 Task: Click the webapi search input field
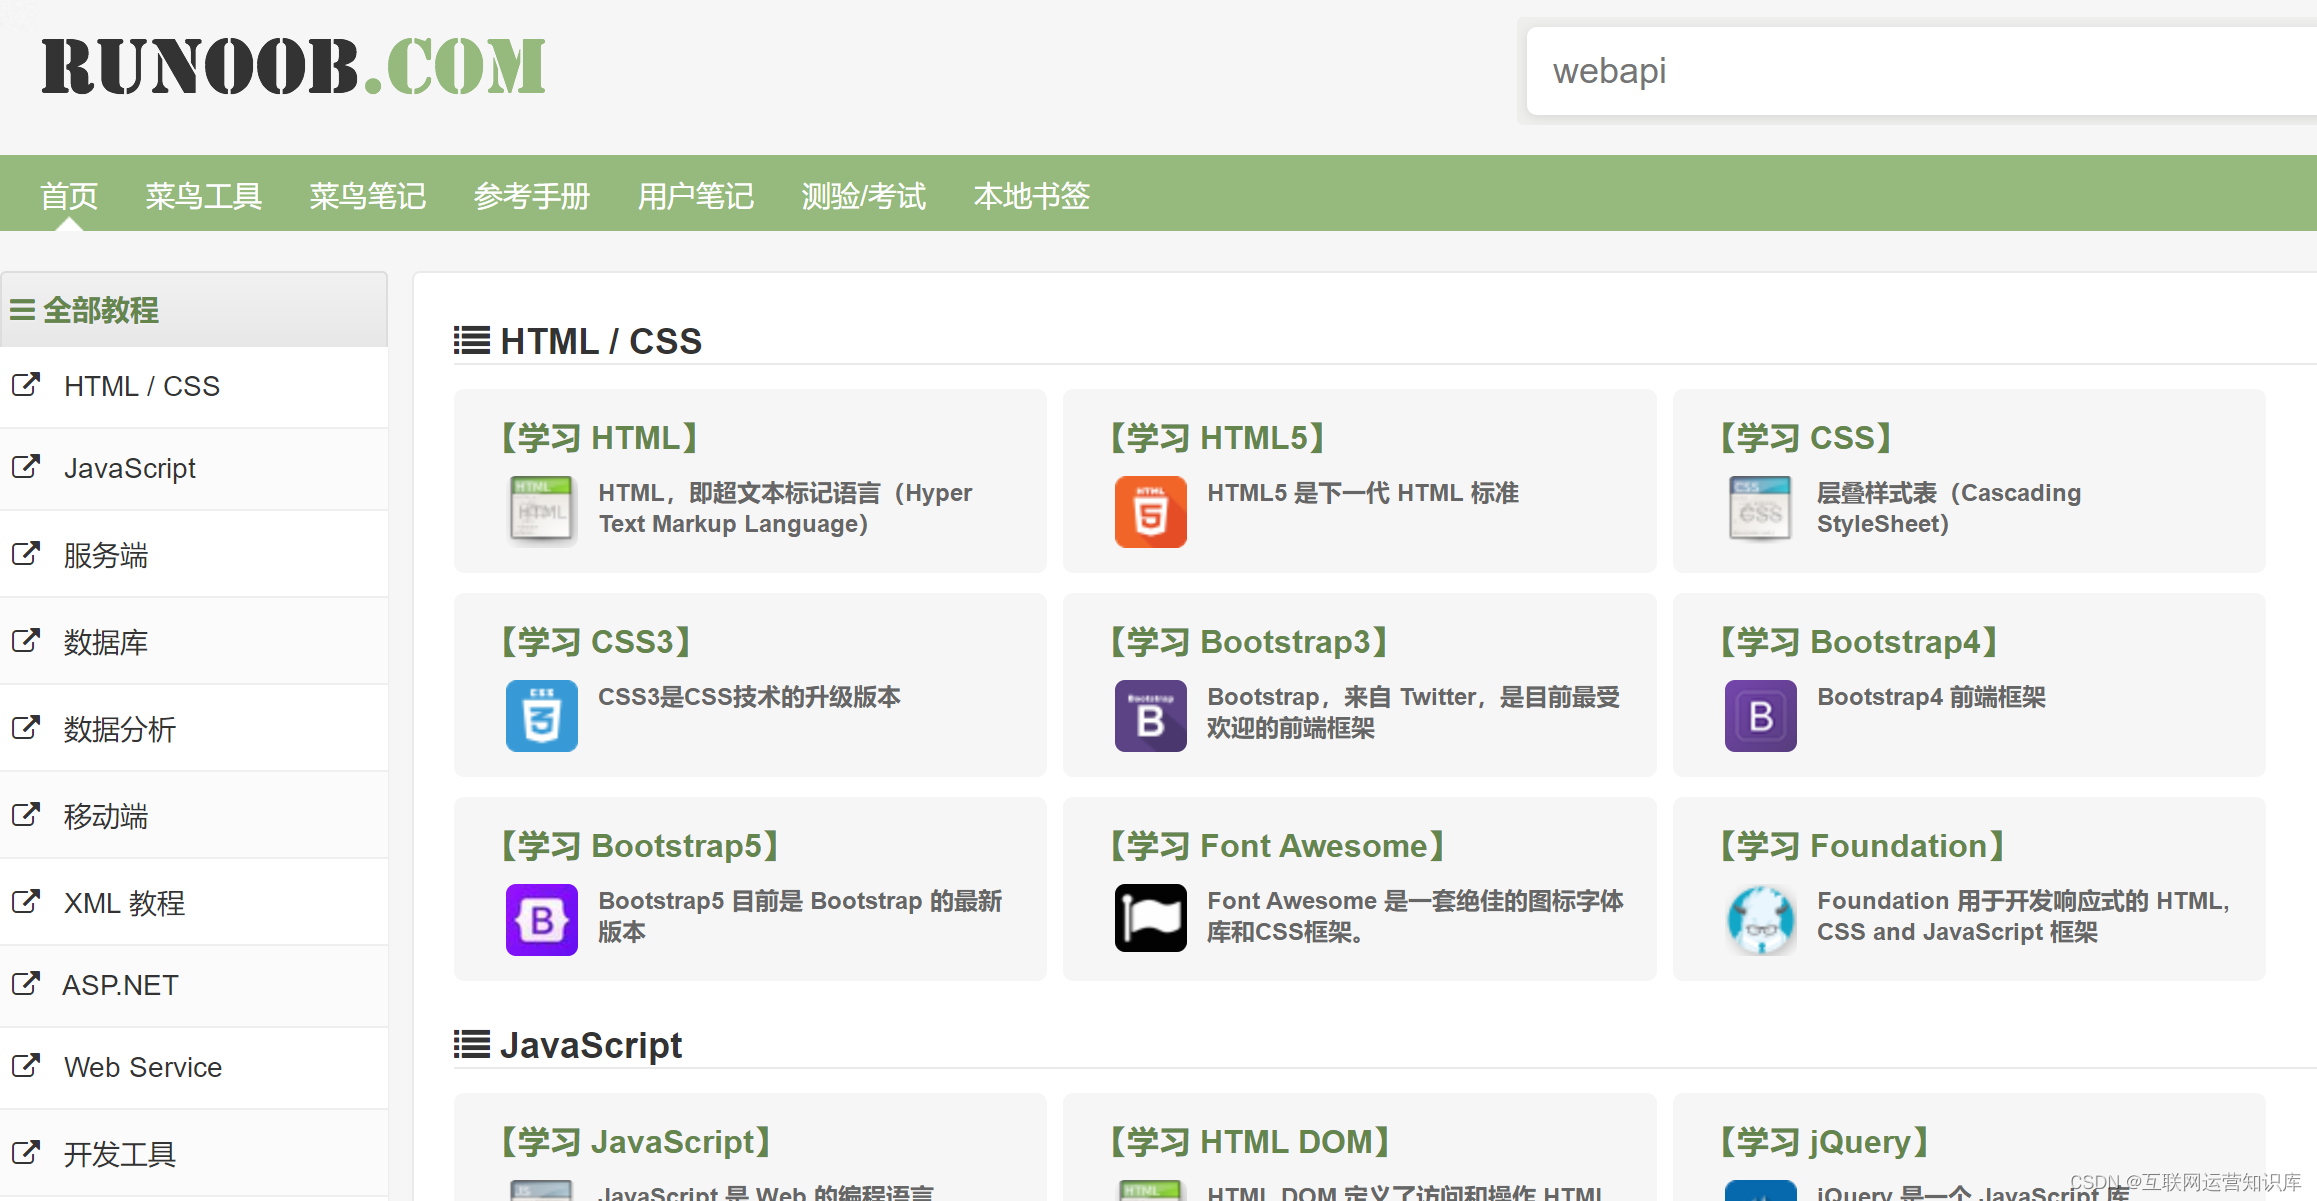[x=1921, y=71]
